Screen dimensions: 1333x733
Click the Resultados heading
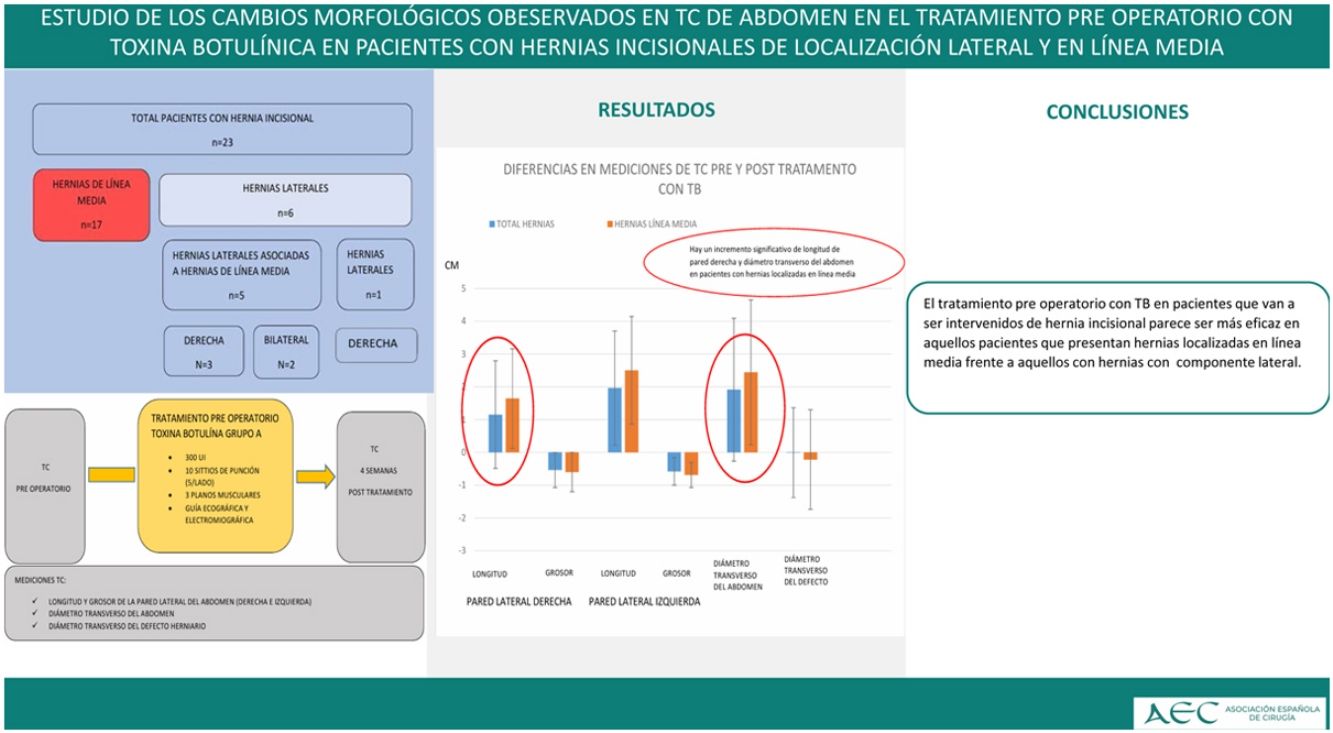click(656, 110)
